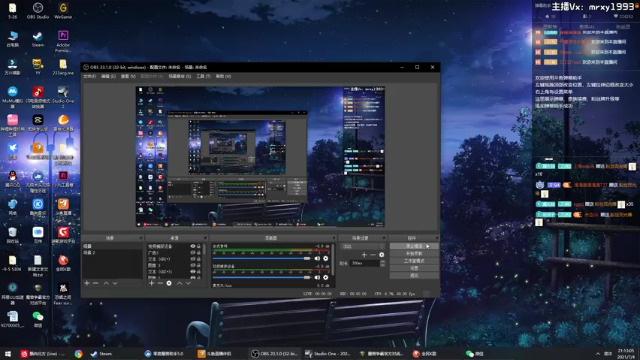Add a new source with the plus icon
Image resolution: width=640 pixels, height=360 pixels.
151,283
